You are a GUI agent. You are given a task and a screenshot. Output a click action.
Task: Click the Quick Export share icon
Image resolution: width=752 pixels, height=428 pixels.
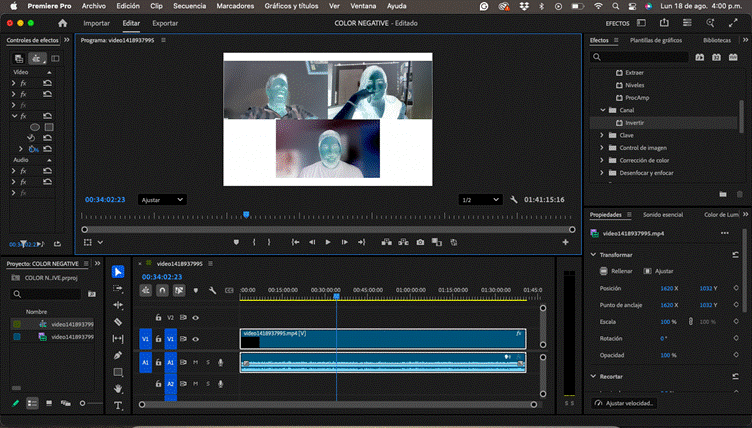pyautogui.click(x=664, y=23)
